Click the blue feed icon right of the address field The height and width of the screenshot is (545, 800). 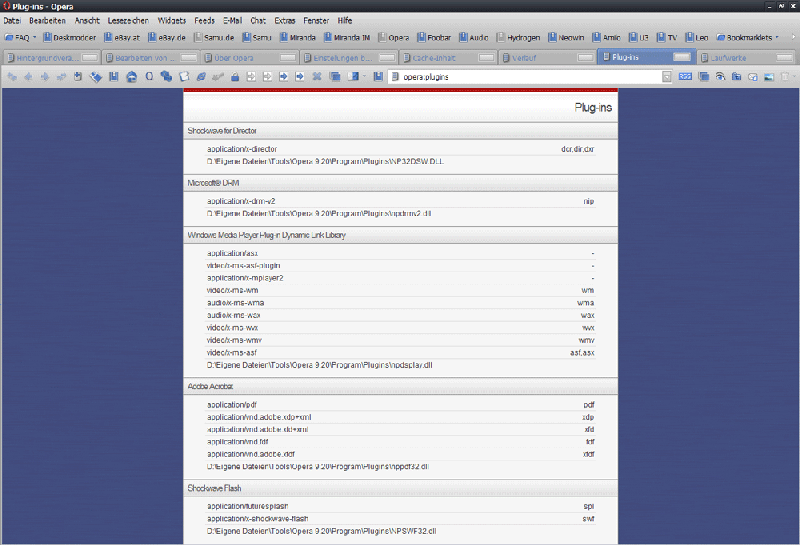click(x=685, y=77)
